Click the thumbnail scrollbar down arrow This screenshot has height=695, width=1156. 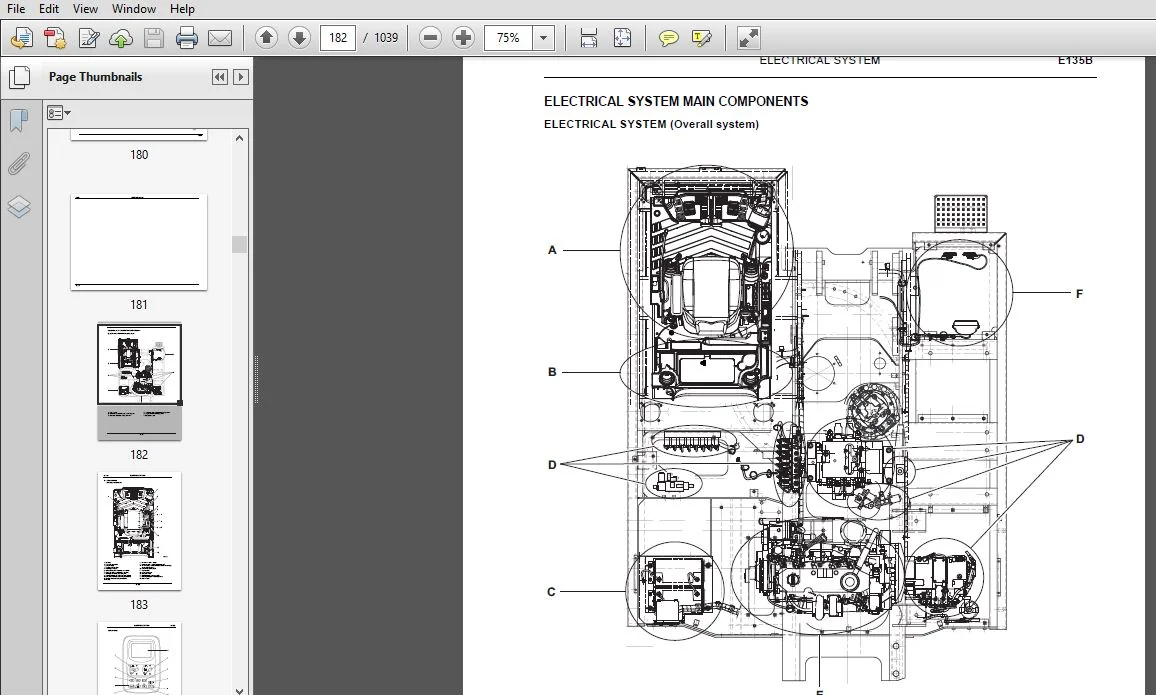pos(240,691)
